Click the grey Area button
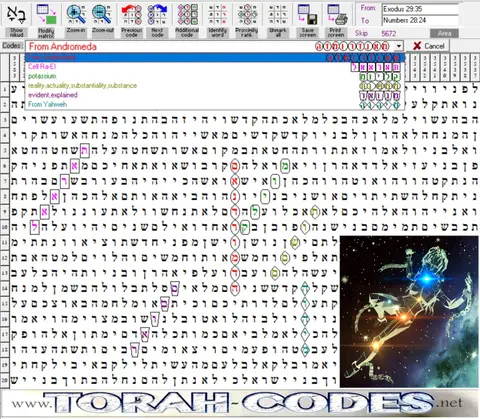Viewport: 480px width, 419px height. pyautogui.click(x=444, y=33)
